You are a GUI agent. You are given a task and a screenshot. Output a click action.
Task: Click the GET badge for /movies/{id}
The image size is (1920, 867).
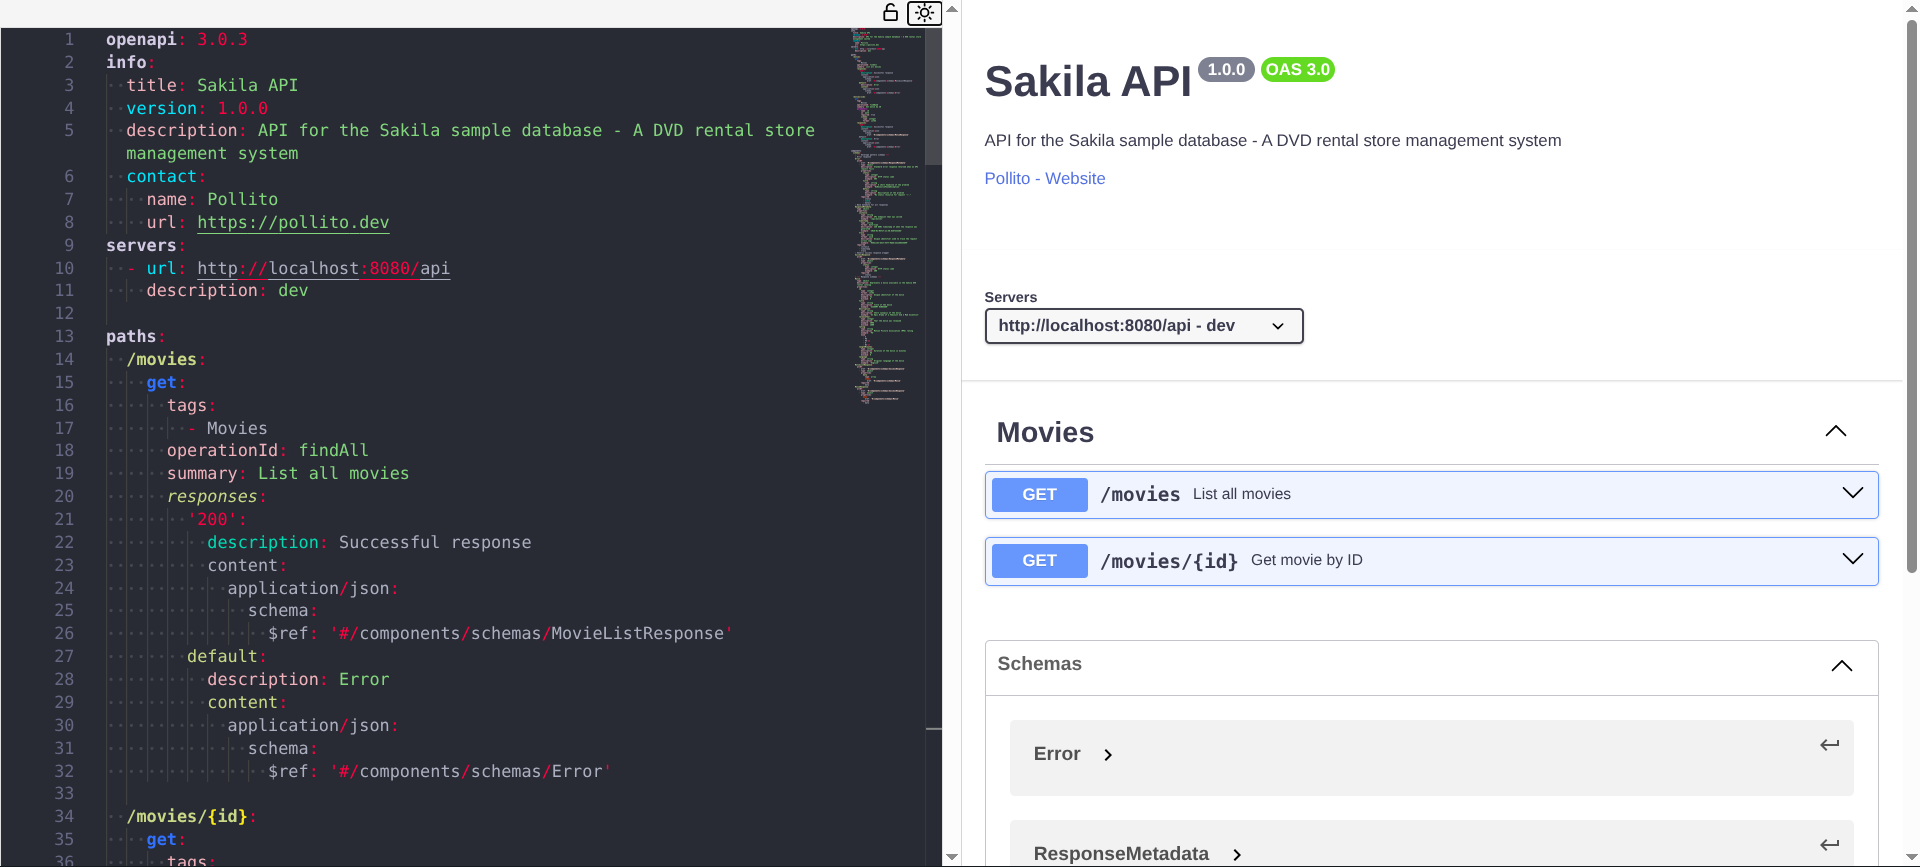(1039, 561)
